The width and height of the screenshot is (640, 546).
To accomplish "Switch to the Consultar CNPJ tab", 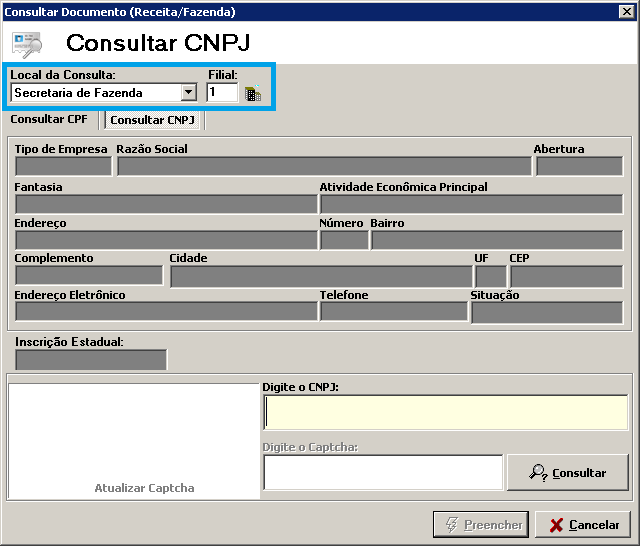I will 153,120.
